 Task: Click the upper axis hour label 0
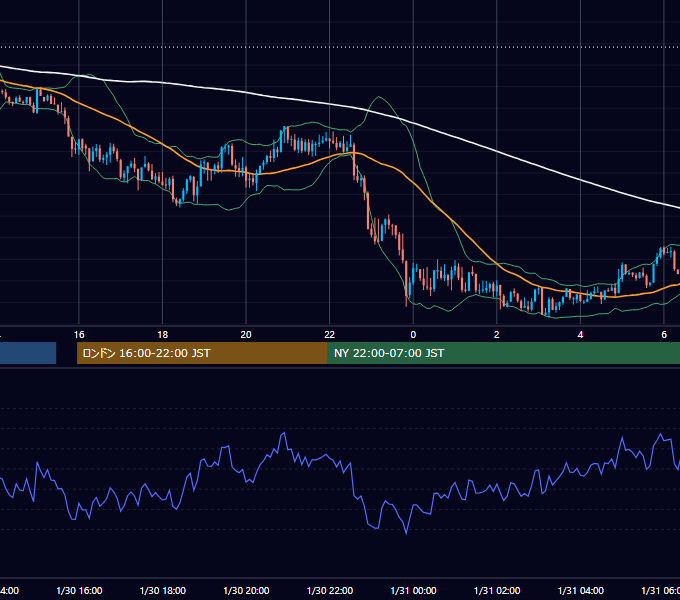(x=413, y=335)
